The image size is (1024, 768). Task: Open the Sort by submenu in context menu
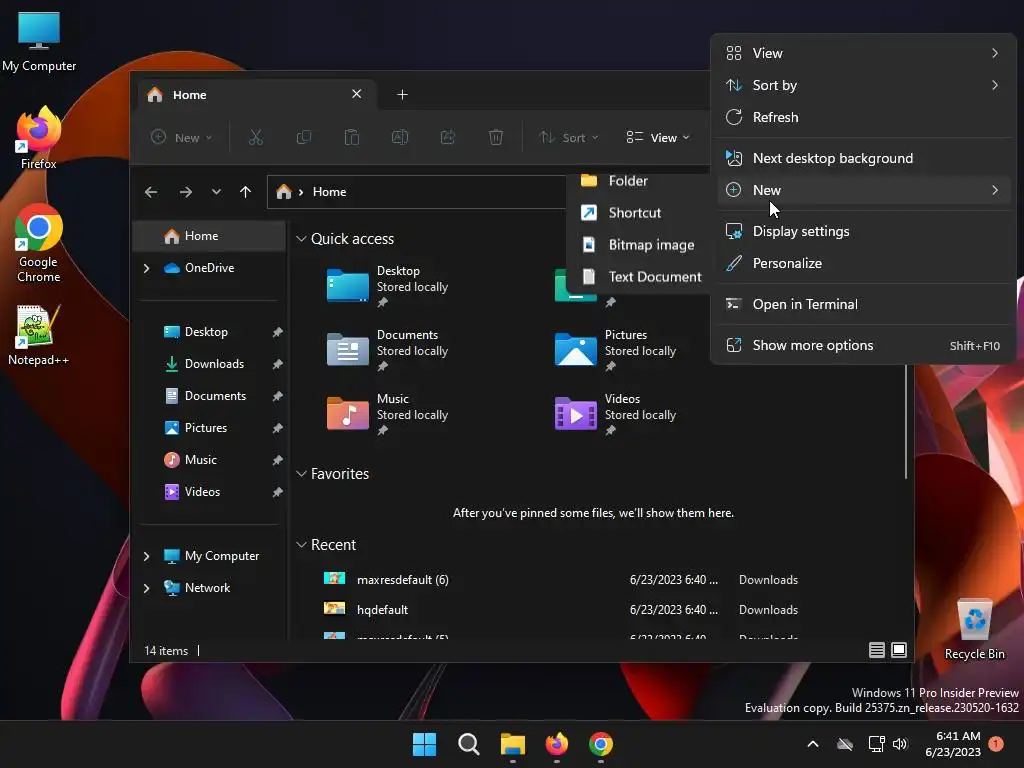pyautogui.click(x=863, y=85)
